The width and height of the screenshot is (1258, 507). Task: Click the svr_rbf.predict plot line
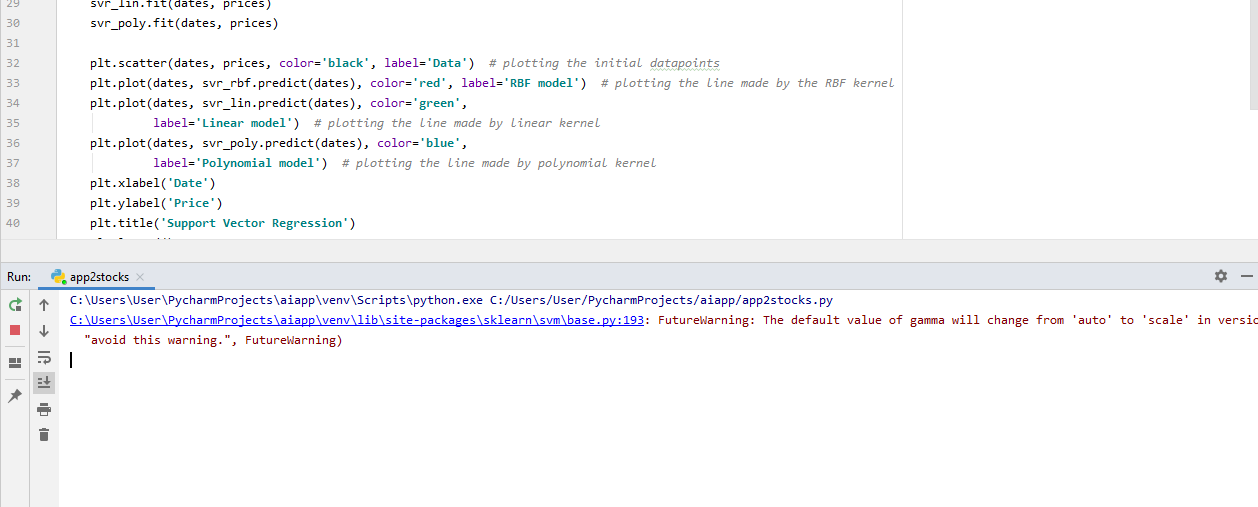(x=491, y=83)
